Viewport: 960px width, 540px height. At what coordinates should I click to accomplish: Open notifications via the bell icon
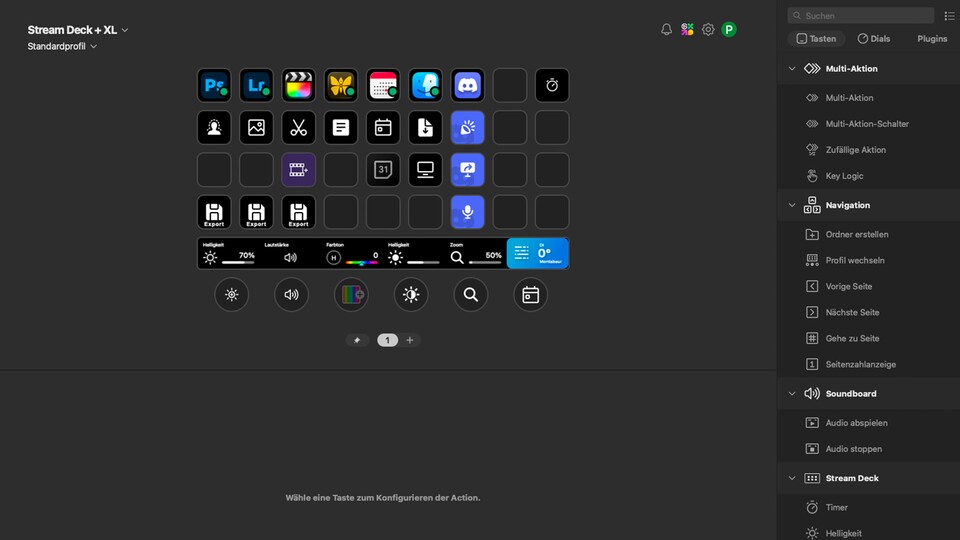click(667, 30)
